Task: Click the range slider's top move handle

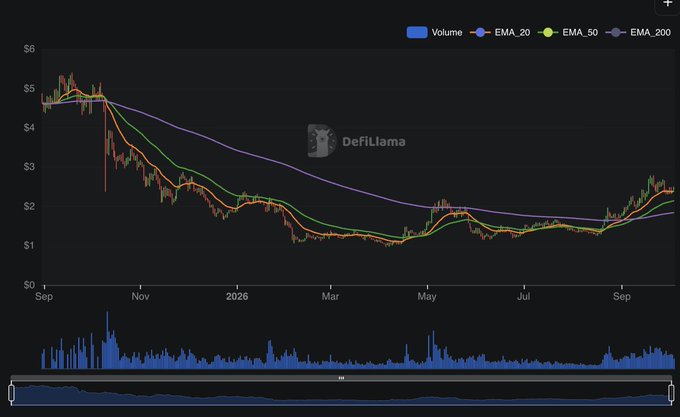Action: click(x=341, y=378)
